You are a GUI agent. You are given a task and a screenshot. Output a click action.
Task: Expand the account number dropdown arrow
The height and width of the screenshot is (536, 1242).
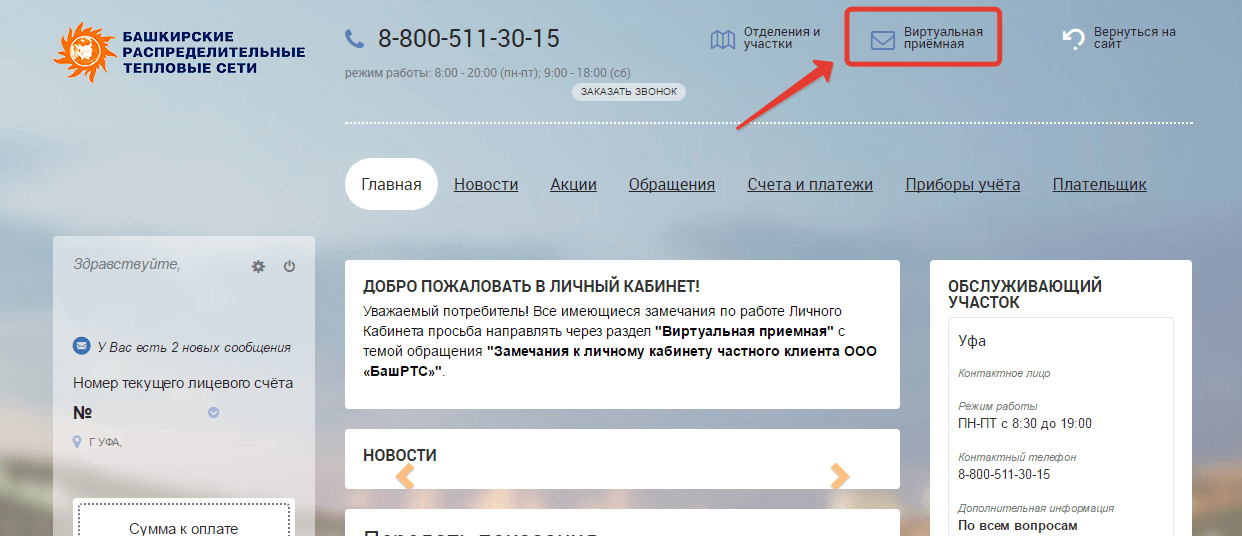coord(213,412)
